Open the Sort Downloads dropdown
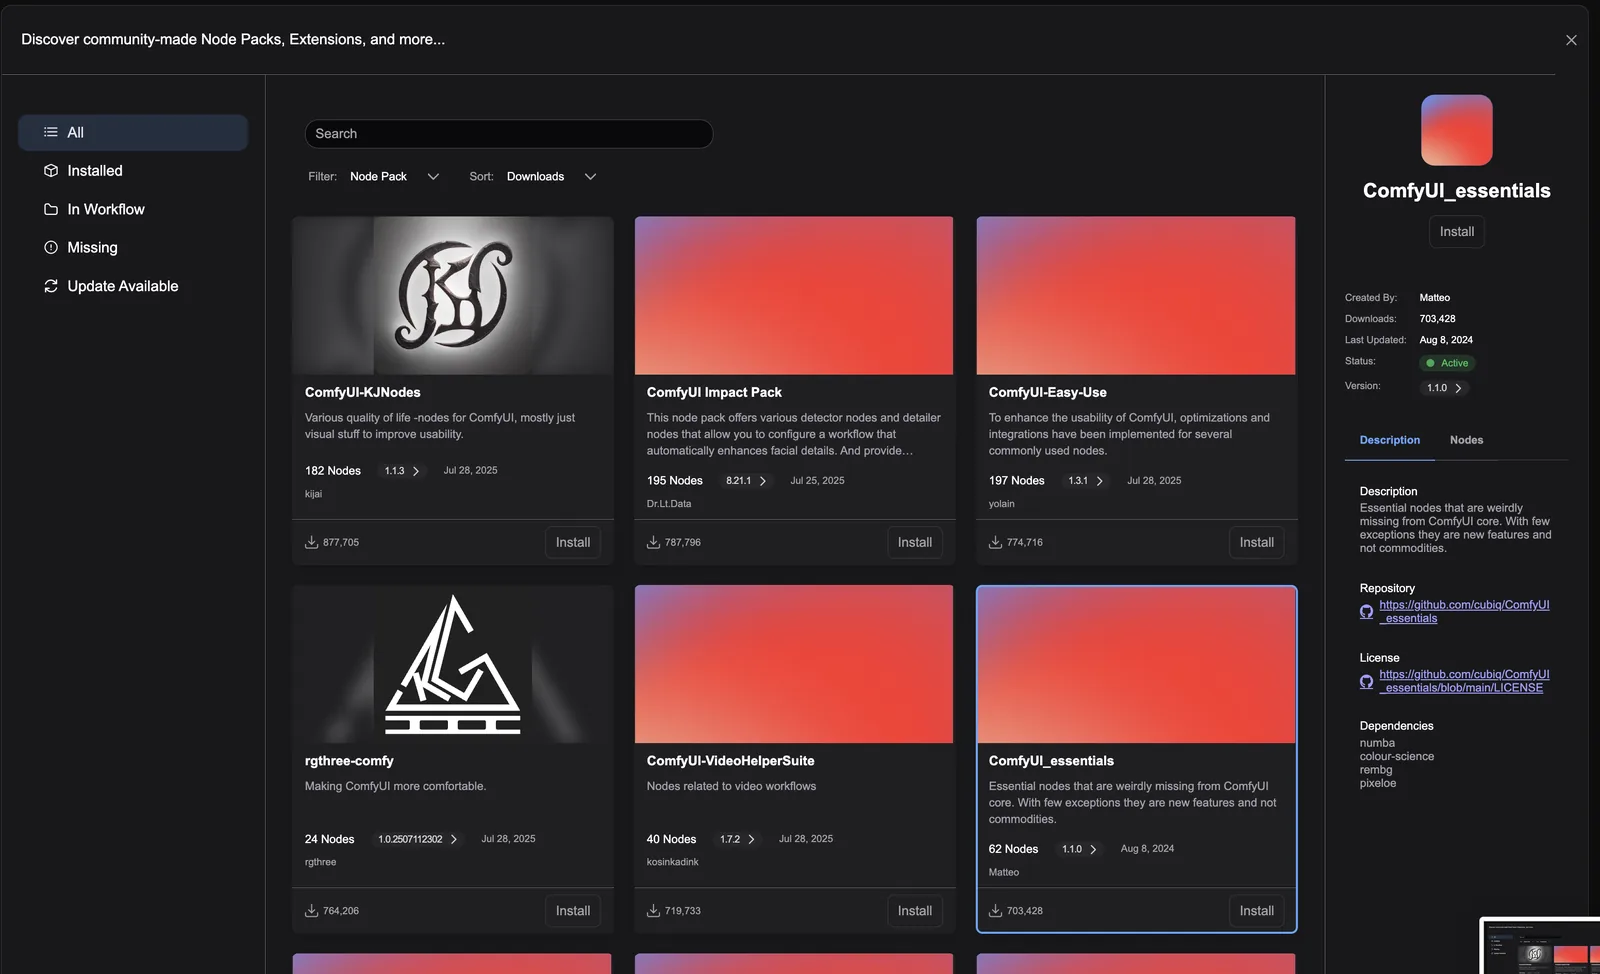The height and width of the screenshot is (974, 1600). (551, 176)
